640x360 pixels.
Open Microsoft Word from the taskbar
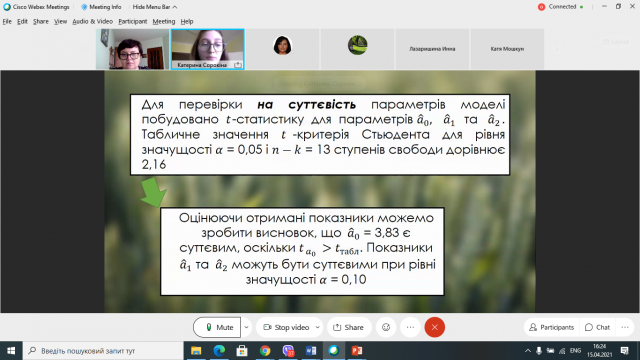(311, 351)
